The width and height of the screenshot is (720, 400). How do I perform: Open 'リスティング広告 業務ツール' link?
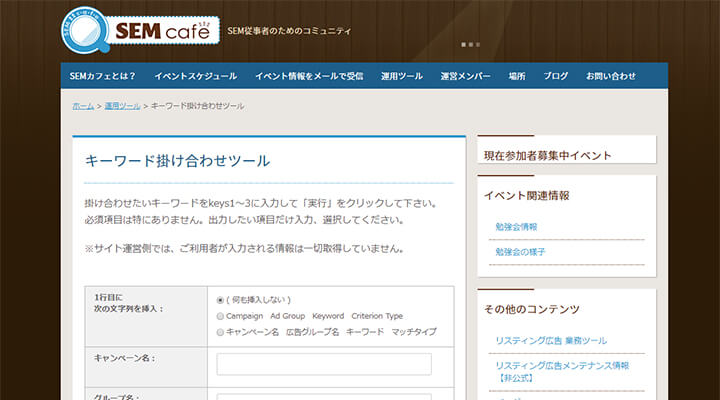tap(551, 341)
